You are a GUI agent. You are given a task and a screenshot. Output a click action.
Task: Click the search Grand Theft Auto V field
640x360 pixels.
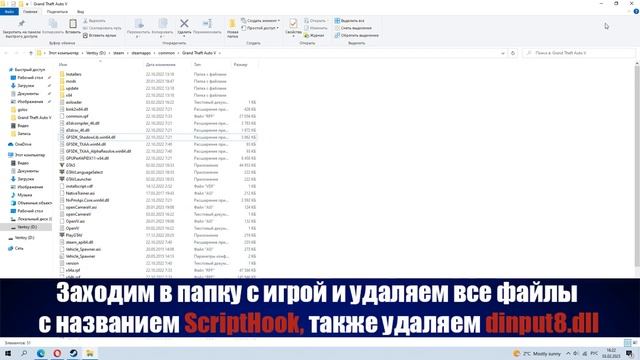[x=579, y=53]
